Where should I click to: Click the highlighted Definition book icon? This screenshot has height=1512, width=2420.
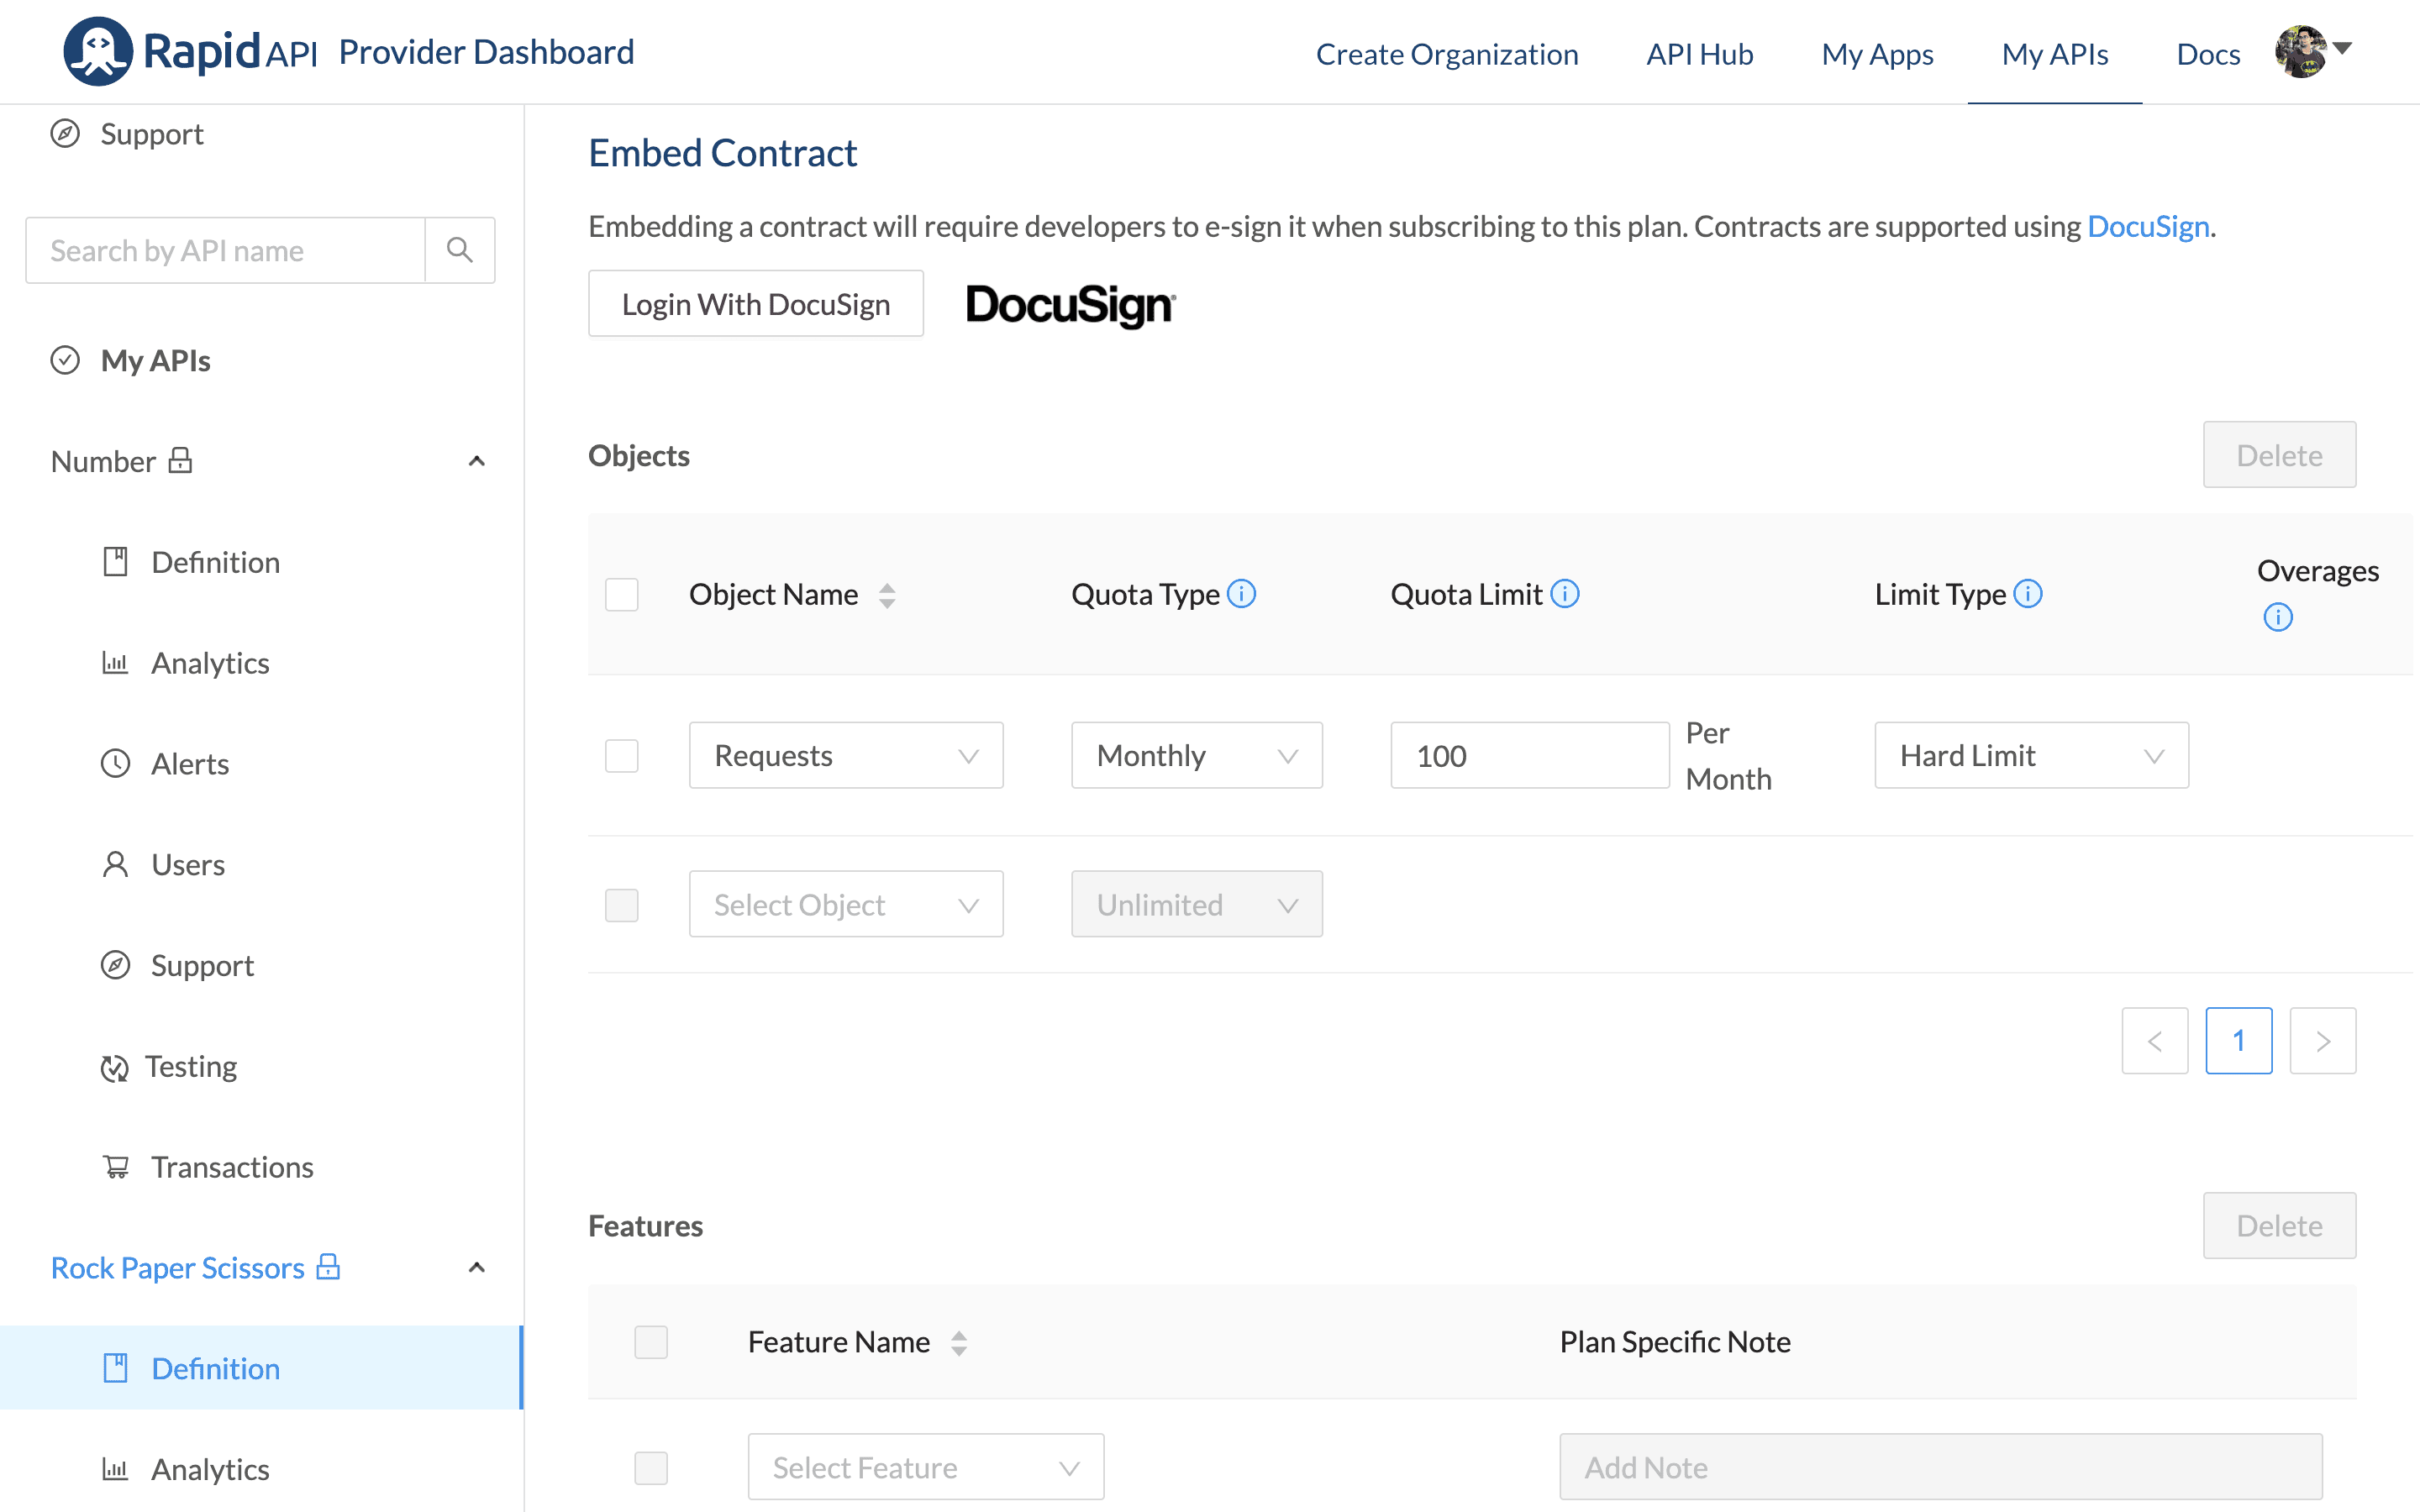click(116, 1368)
